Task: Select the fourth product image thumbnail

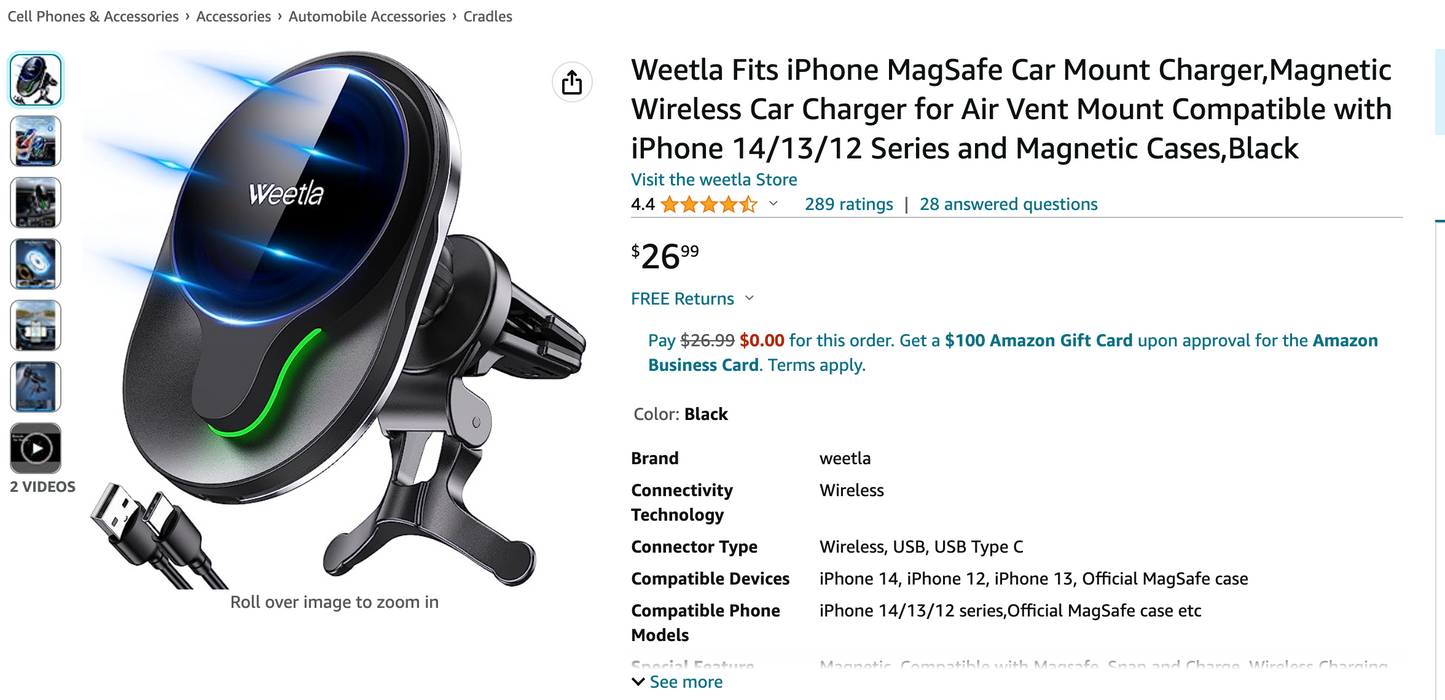Action: (x=36, y=264)
